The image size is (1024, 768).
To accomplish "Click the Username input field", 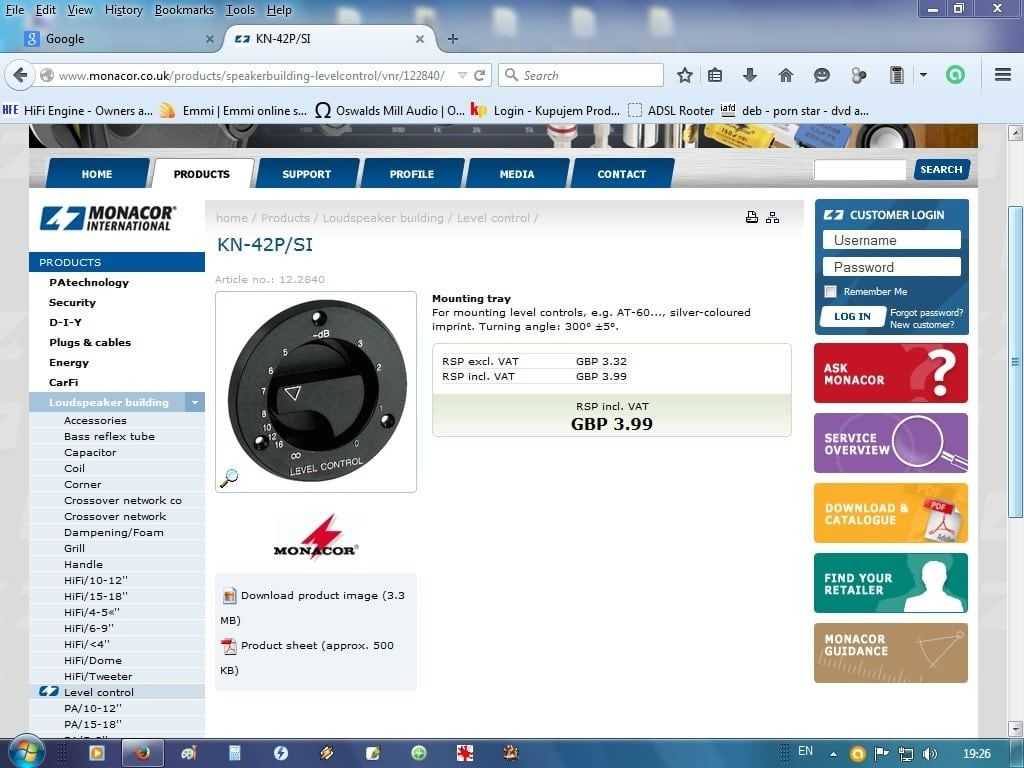I will (891, 240).
